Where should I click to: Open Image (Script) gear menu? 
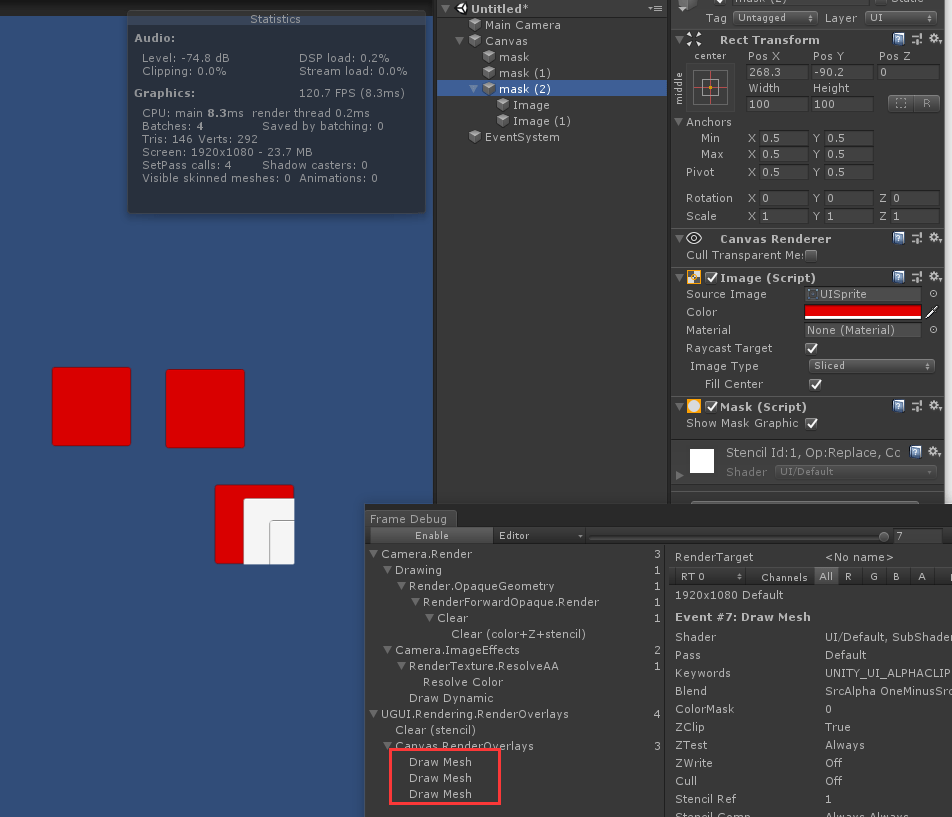pyautogui.click(x=936, y=277)
